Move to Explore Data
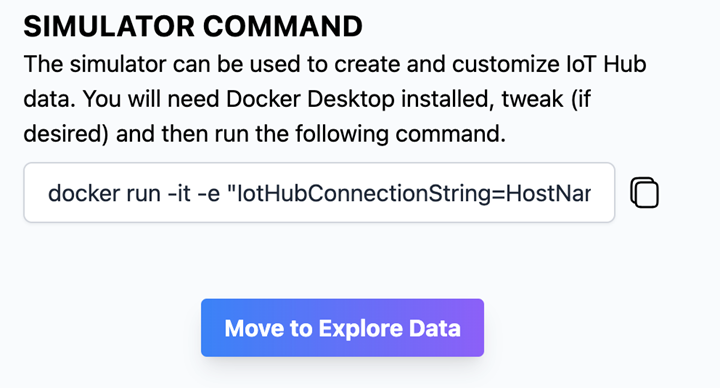This screenshot has height=388, width=720. pos(342,328)
